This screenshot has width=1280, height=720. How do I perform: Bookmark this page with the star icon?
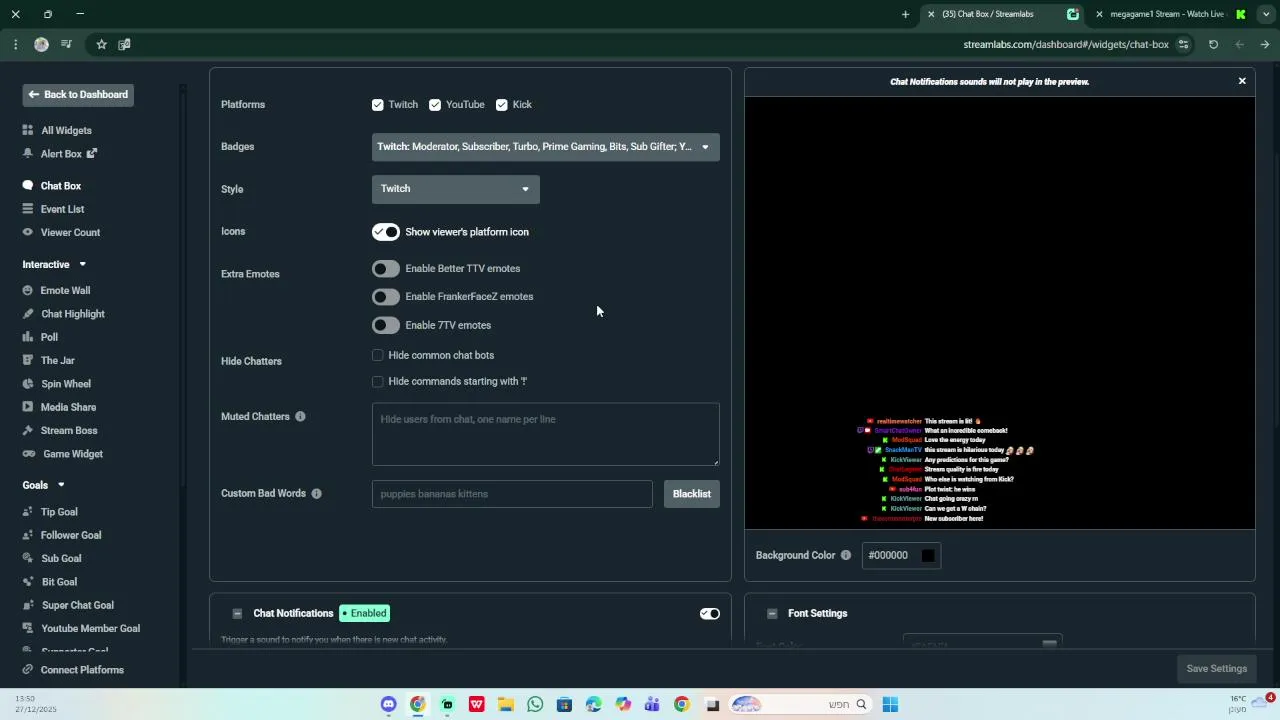(101, 44)
